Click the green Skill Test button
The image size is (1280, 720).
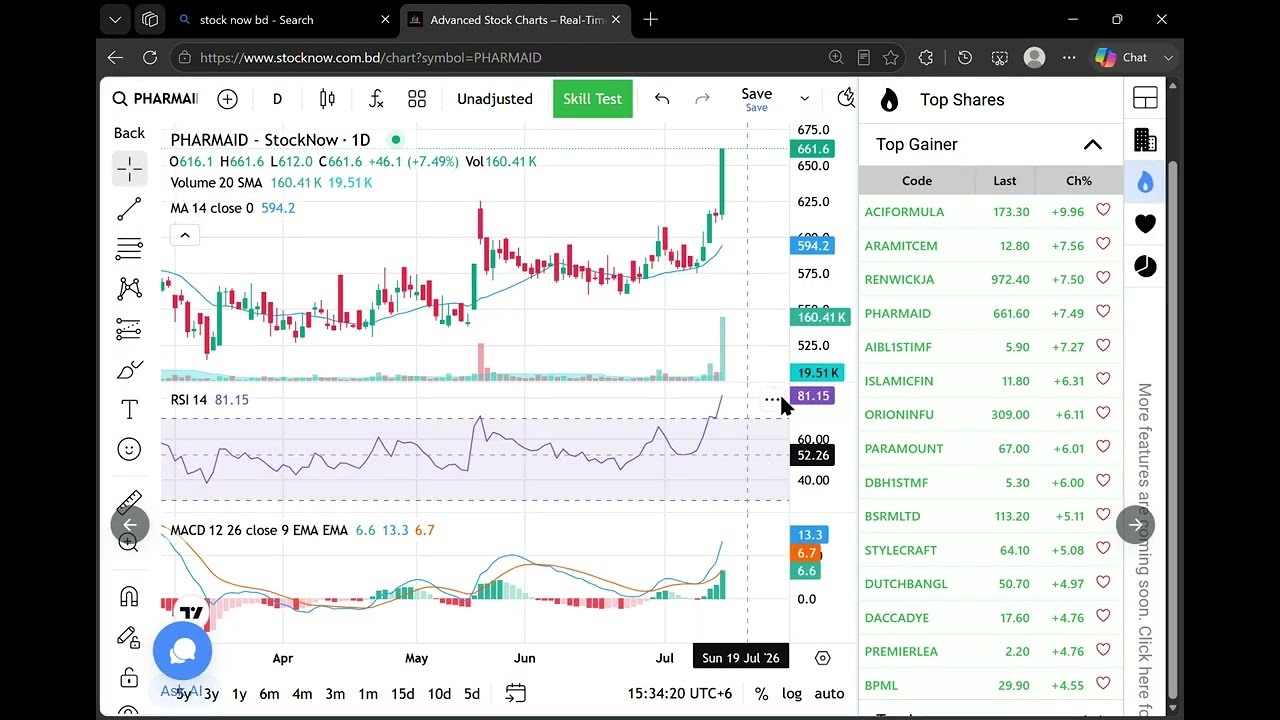point(592,98)
